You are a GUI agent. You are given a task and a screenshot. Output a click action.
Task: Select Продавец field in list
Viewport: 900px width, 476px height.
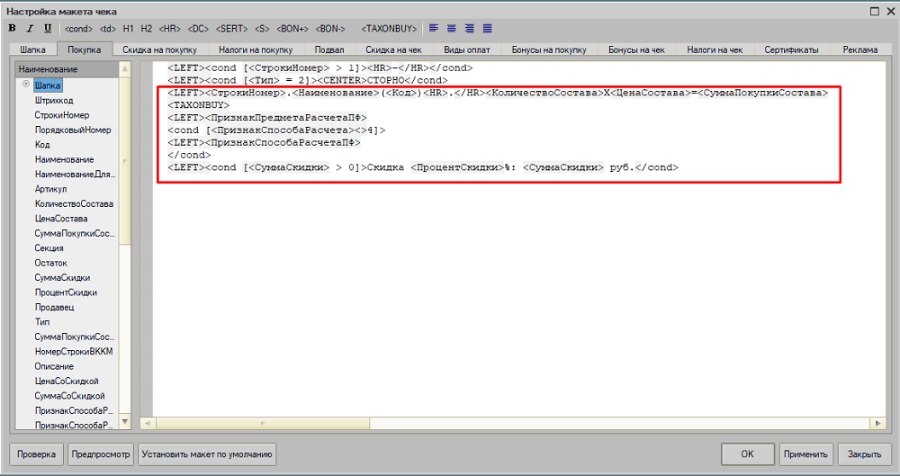pos(55,307)
